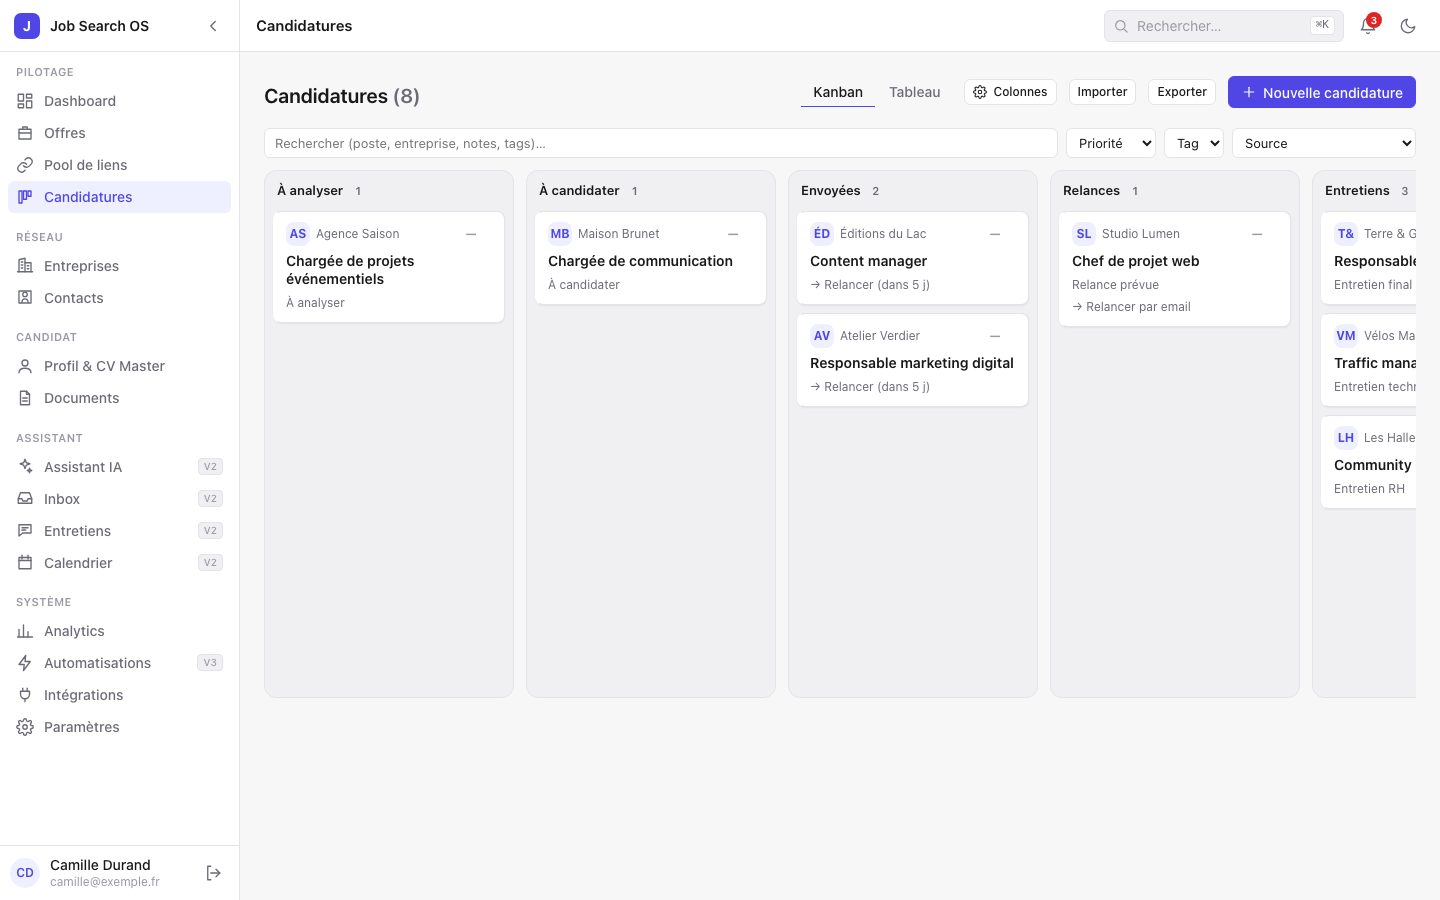Switch to the Kanban view tab
This screenshot has width=1440, height=900.
click(x=838, y=92)
